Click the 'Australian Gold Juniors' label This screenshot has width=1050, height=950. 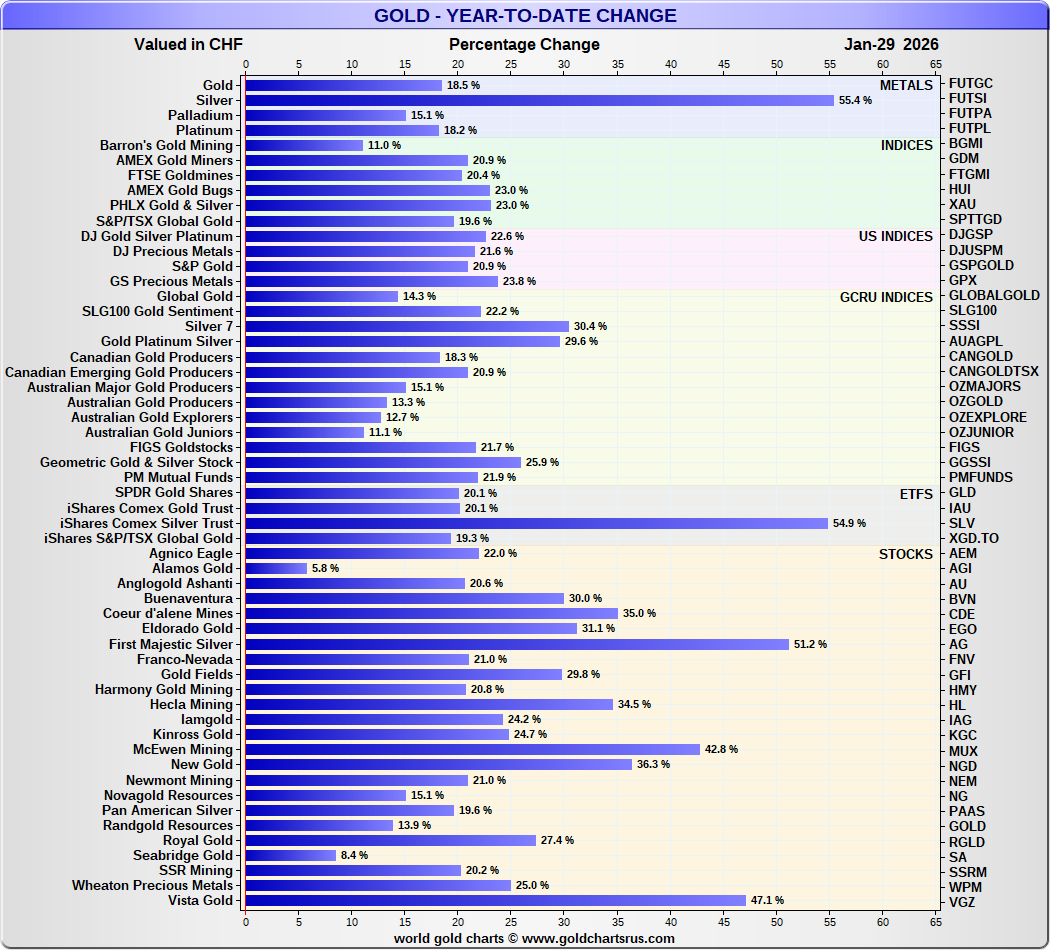tap(159, 432)
